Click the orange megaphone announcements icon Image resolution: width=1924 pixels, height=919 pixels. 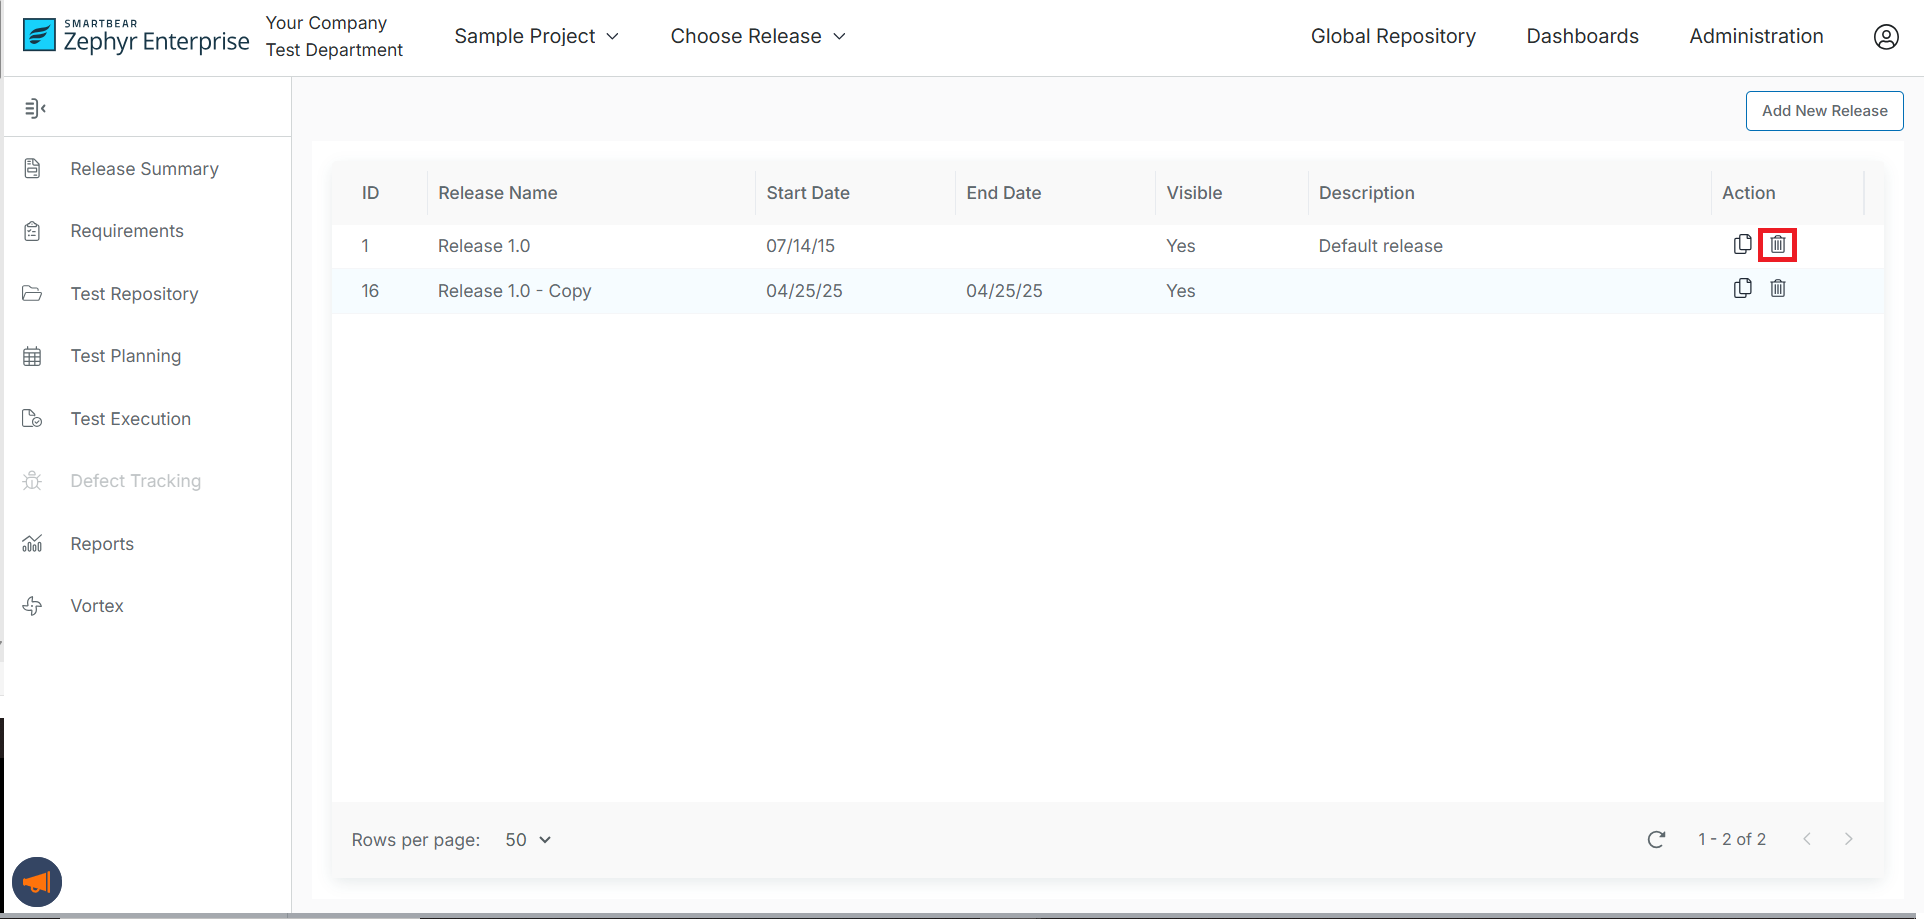tap(37, 882)
